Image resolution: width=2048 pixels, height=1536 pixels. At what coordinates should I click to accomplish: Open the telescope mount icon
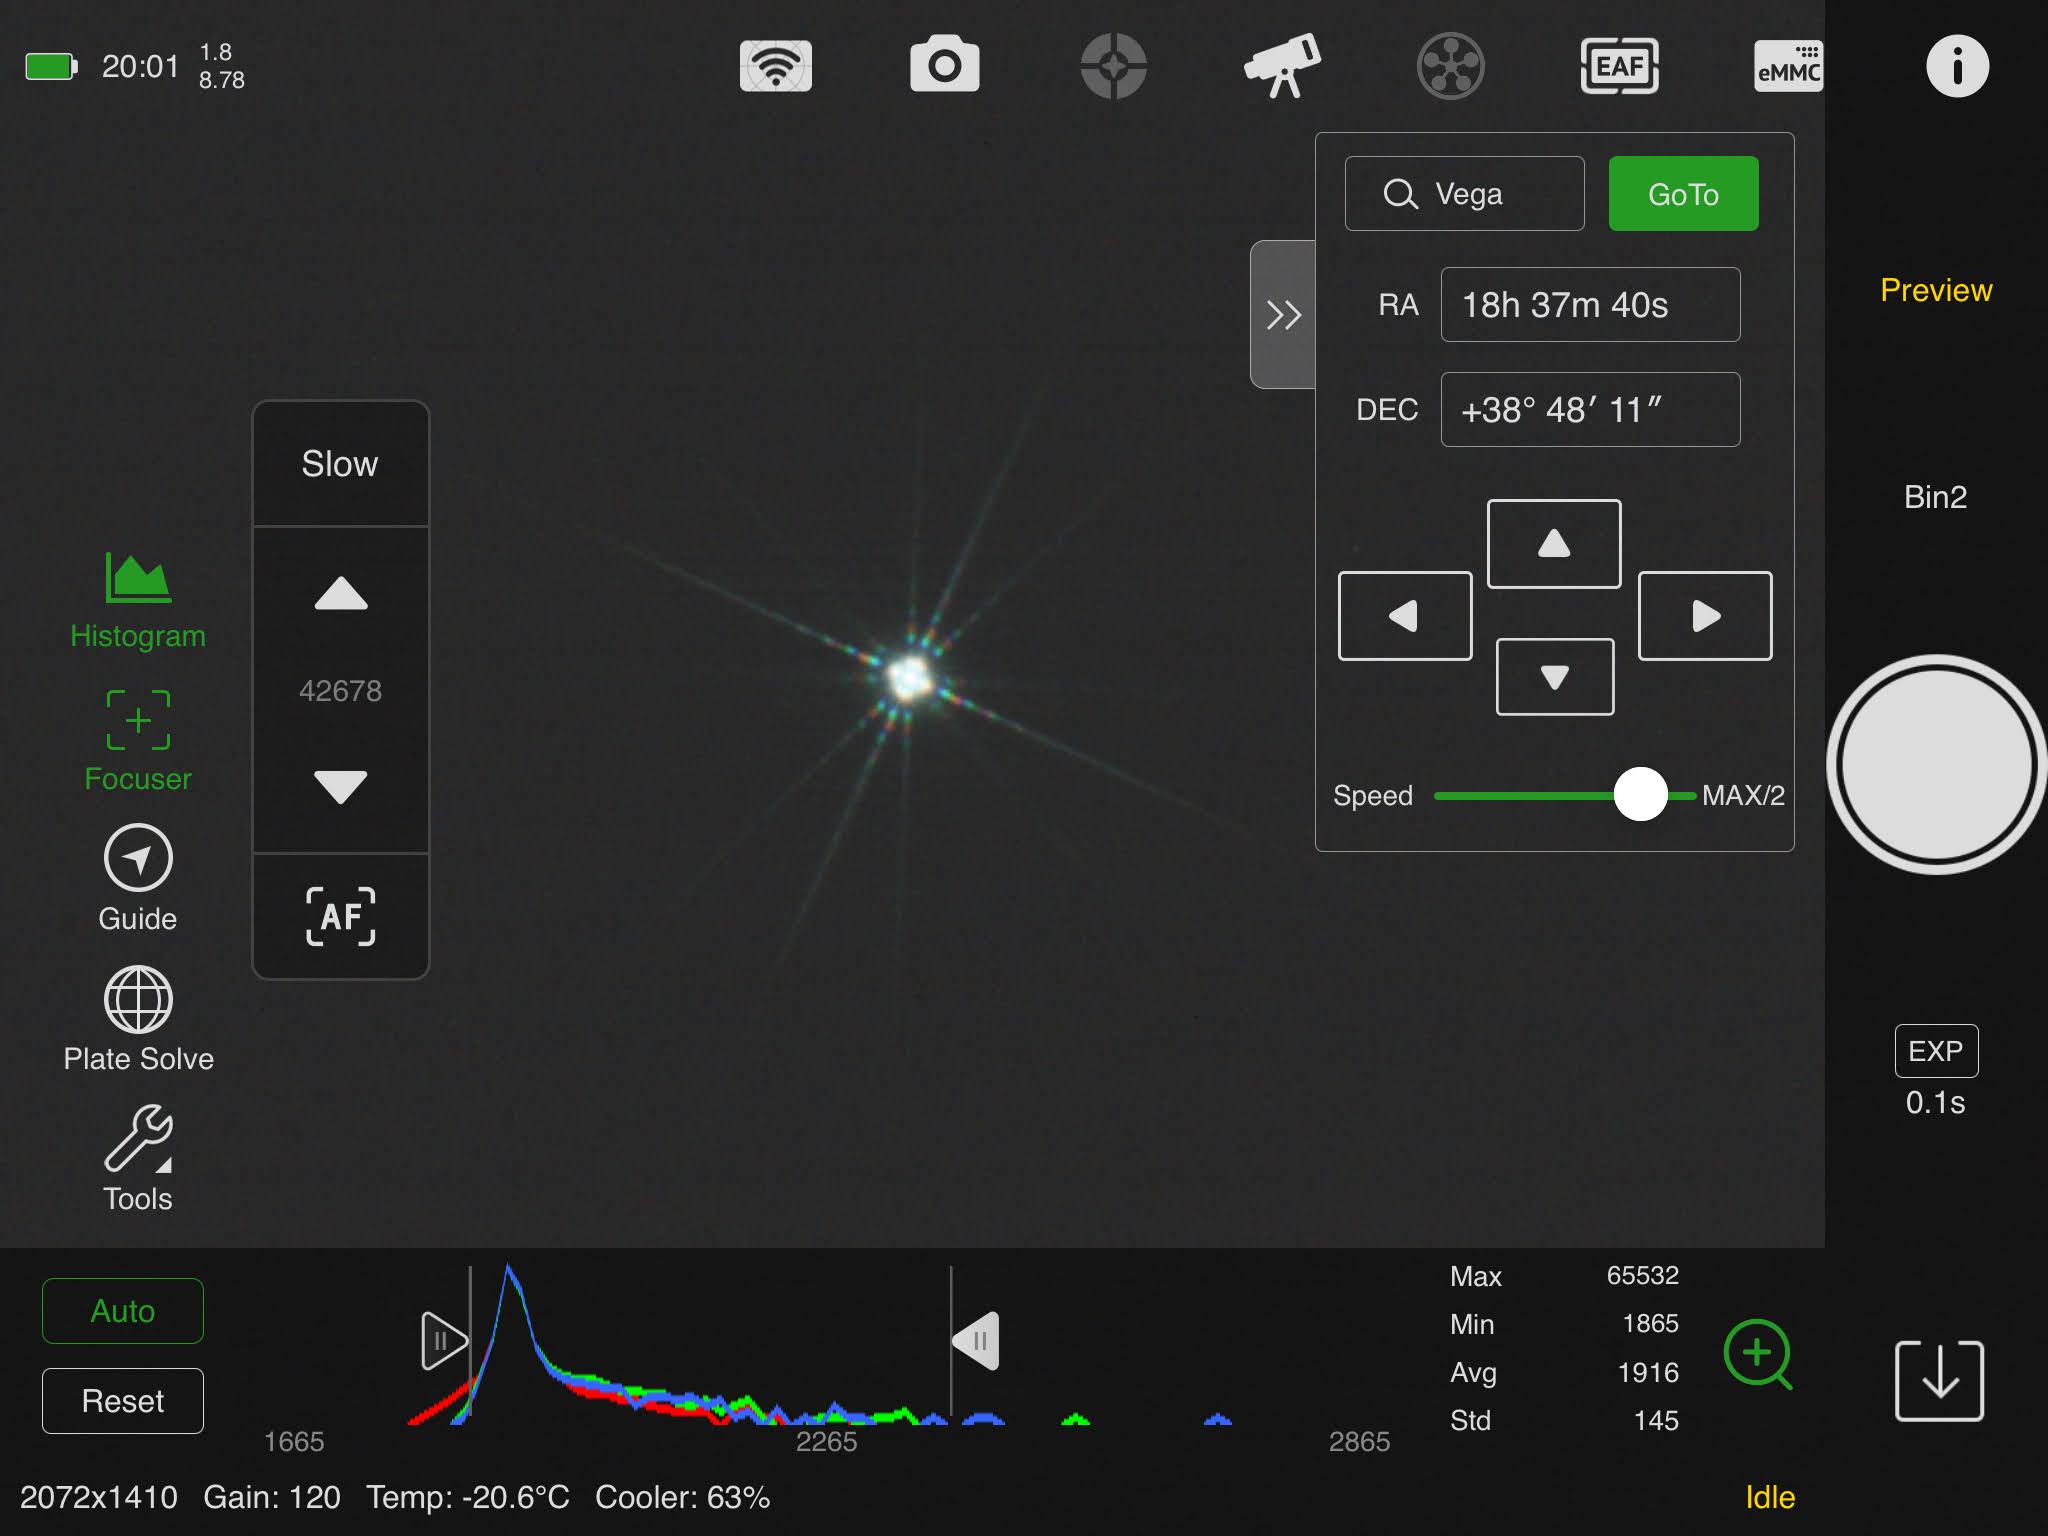[x=1282, y=66]
